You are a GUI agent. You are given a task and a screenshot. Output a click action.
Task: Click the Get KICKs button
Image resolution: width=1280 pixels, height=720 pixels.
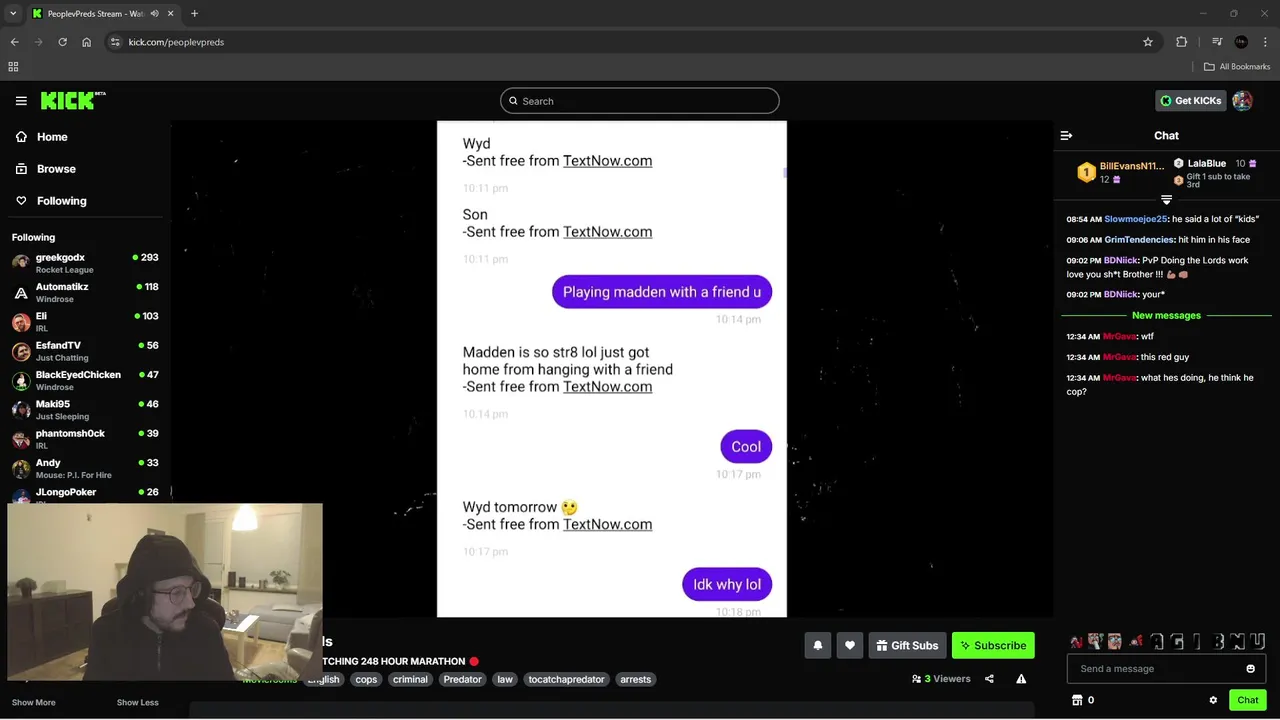point(1191,101)
